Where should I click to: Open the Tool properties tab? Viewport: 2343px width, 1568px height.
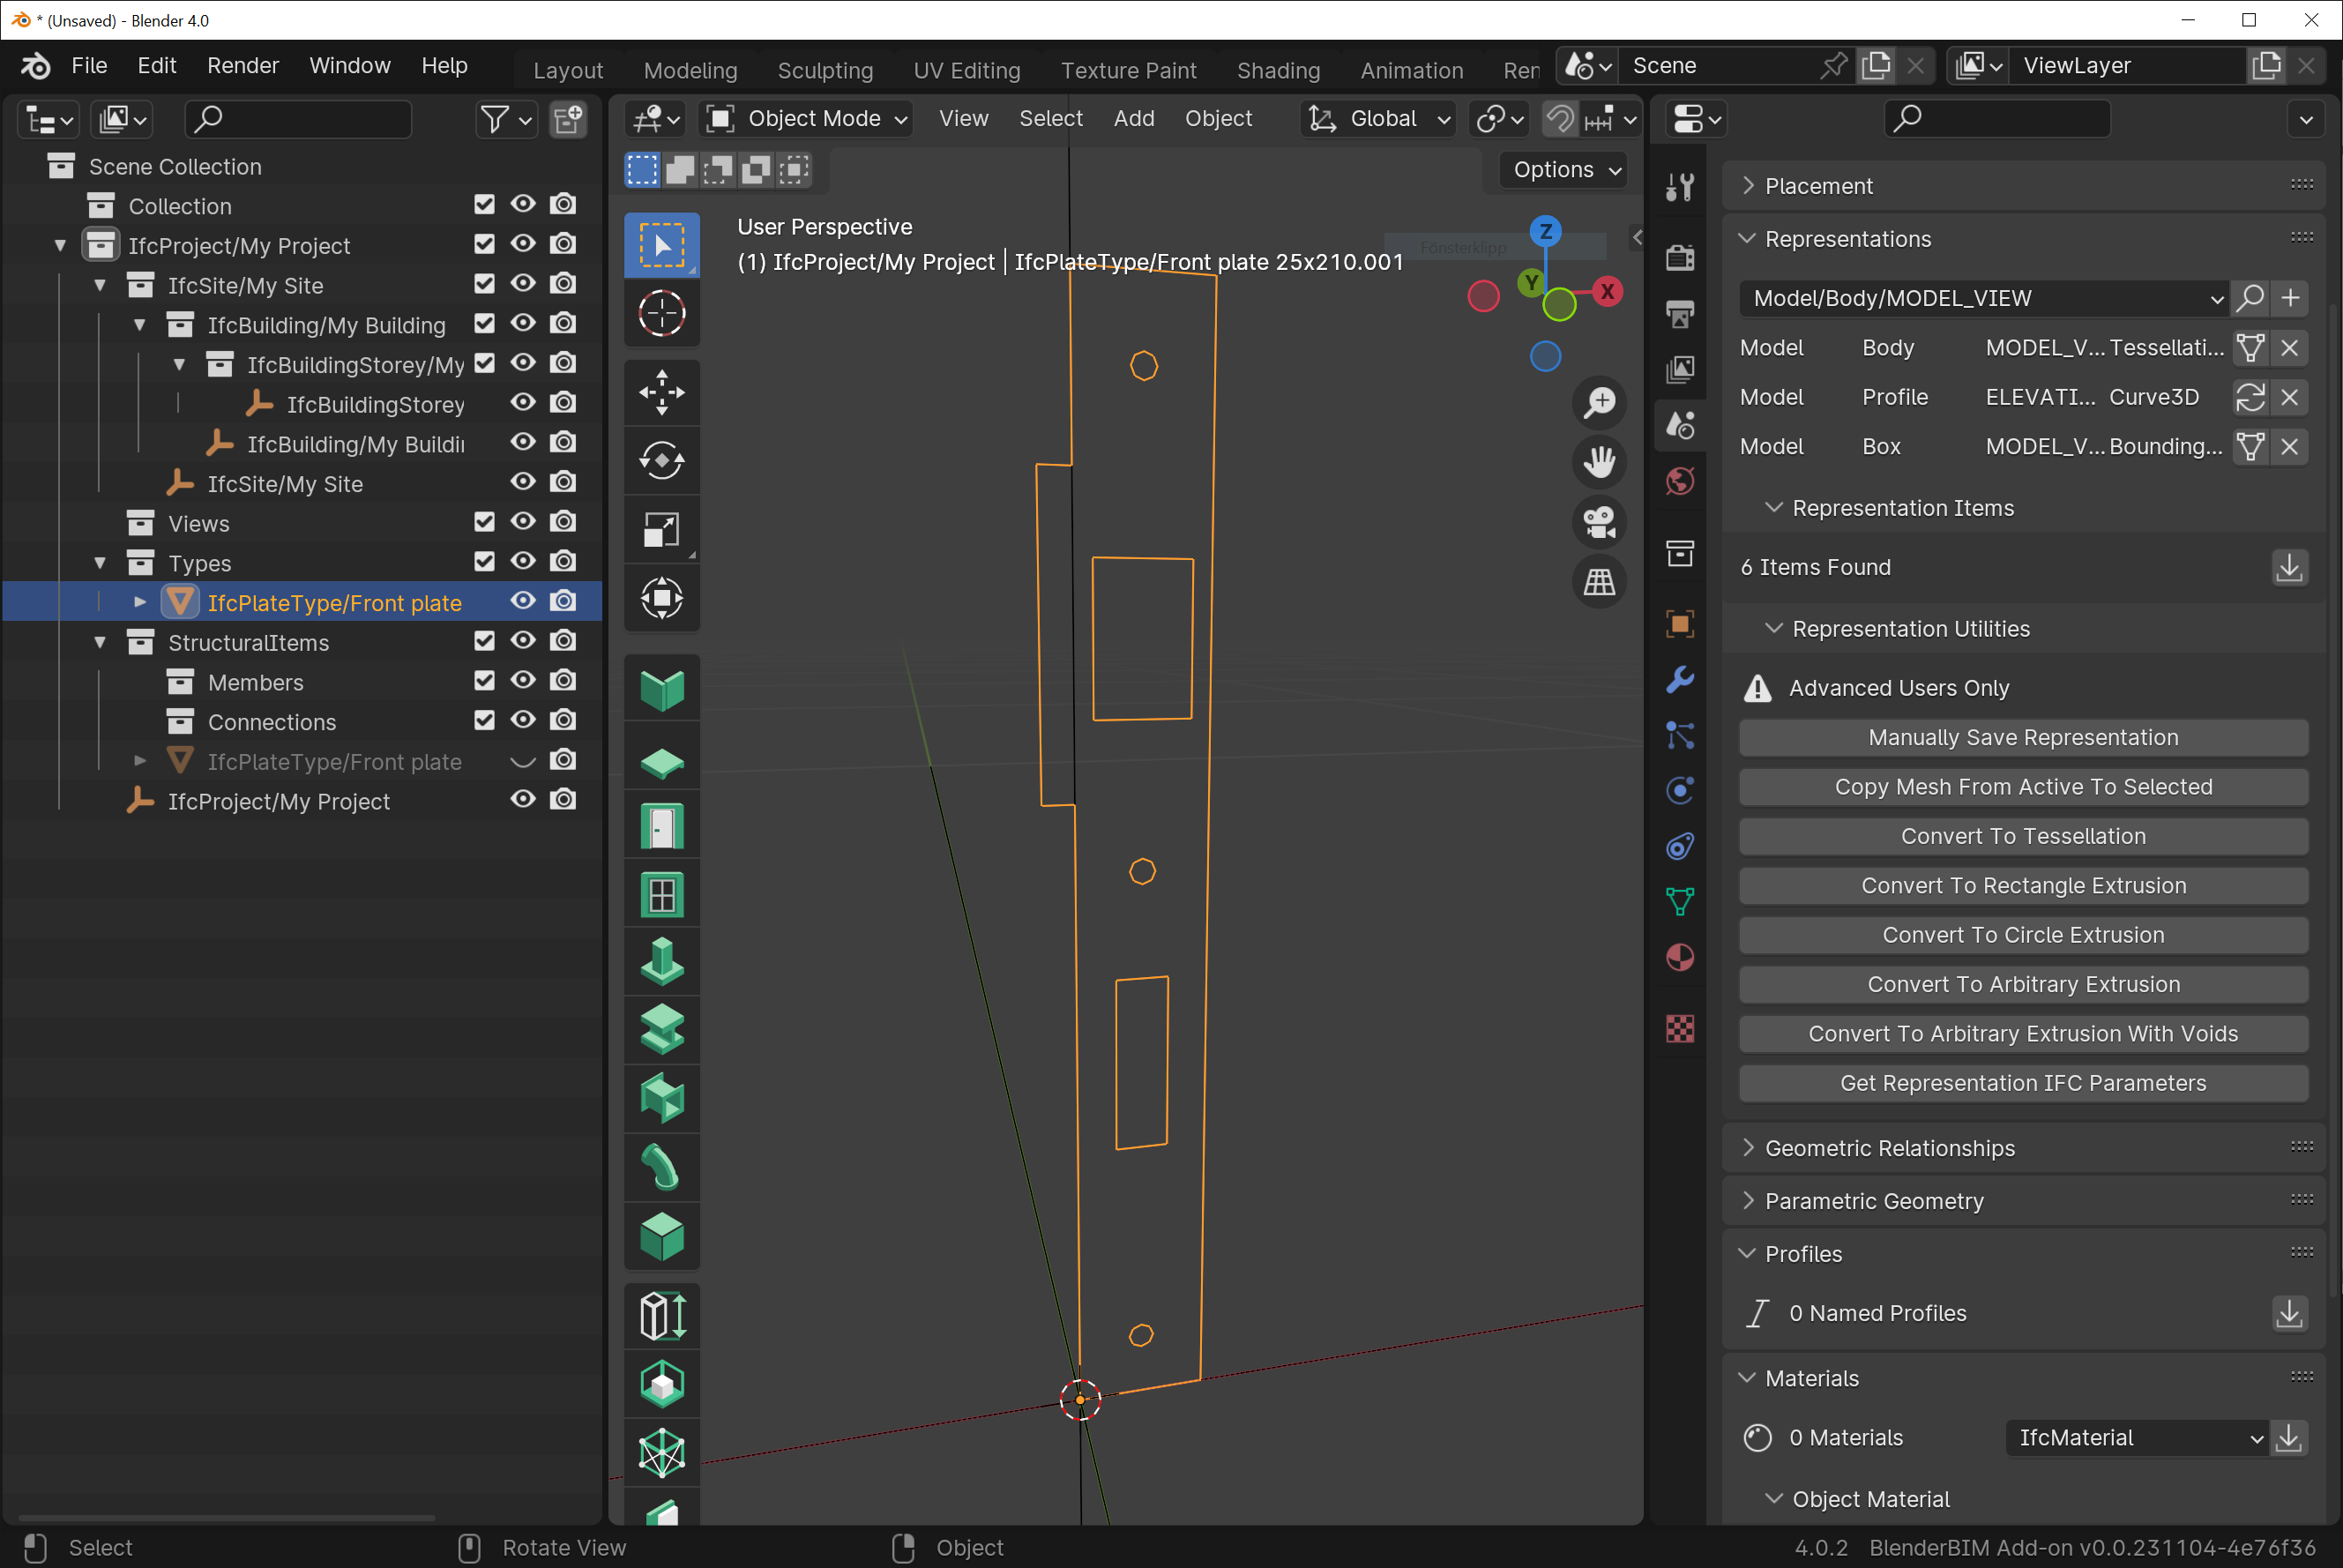[1680, 187]
